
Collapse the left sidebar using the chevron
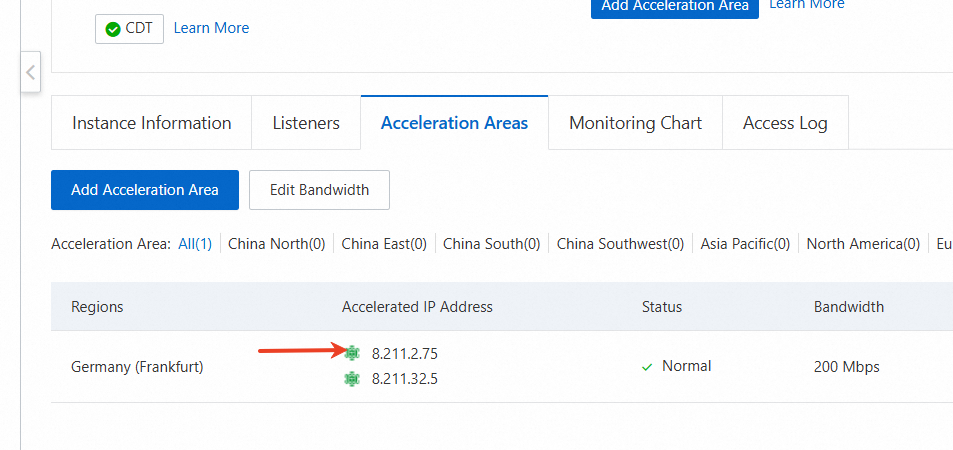pos(31,72)
